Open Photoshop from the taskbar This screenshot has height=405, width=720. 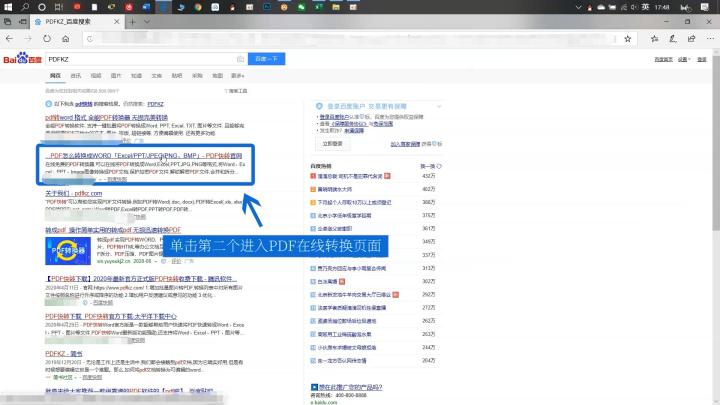click(267, 7)
